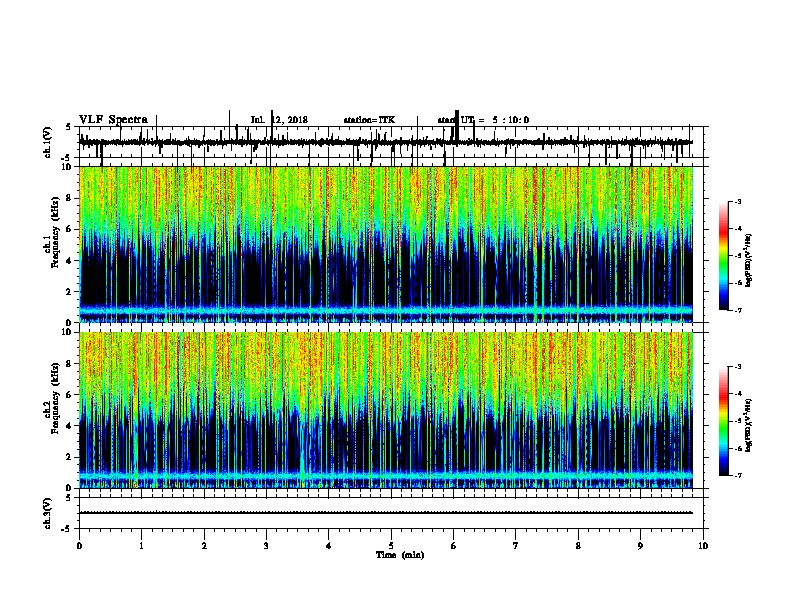This screenshot has width=792, height=612.
Task: Click time axis tick label "8"
Action: [578, 546]
